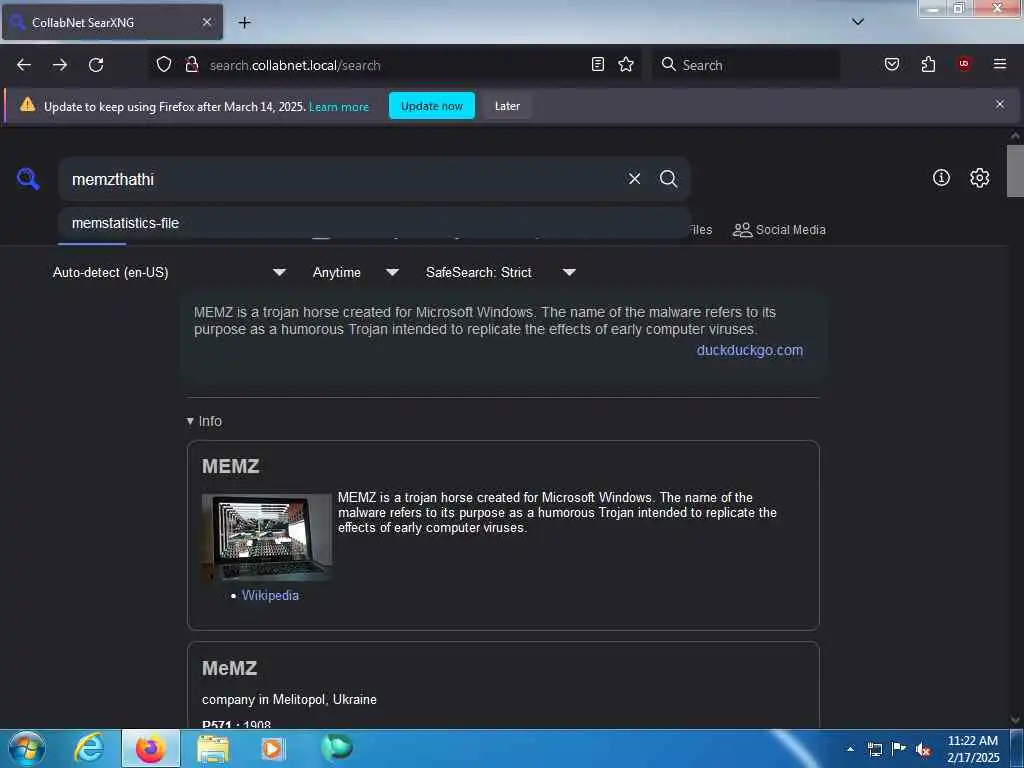Open Anytime time range dropdown
This screenshot has width=1024, height=768.
click(x=355, y=272)
